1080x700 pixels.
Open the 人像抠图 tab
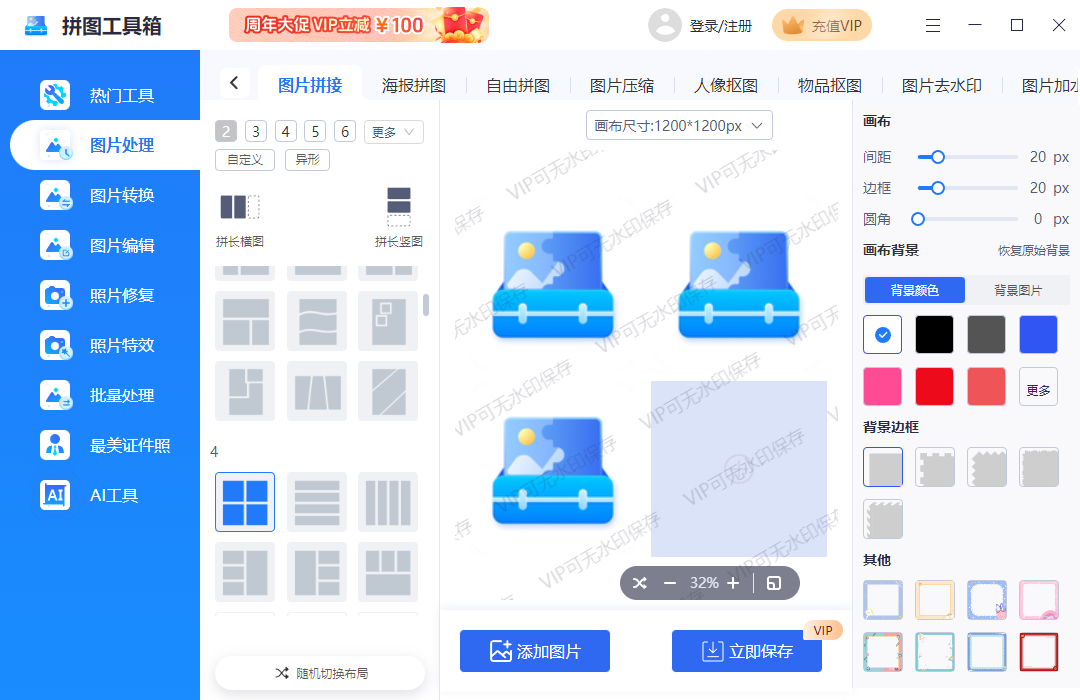tap(727, 85)
